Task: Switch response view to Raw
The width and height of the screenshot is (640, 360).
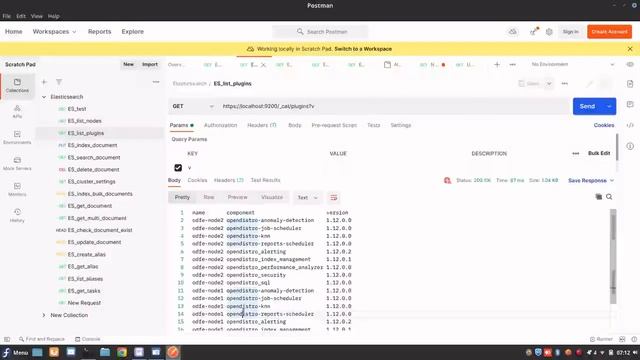Action: [209, 197]
